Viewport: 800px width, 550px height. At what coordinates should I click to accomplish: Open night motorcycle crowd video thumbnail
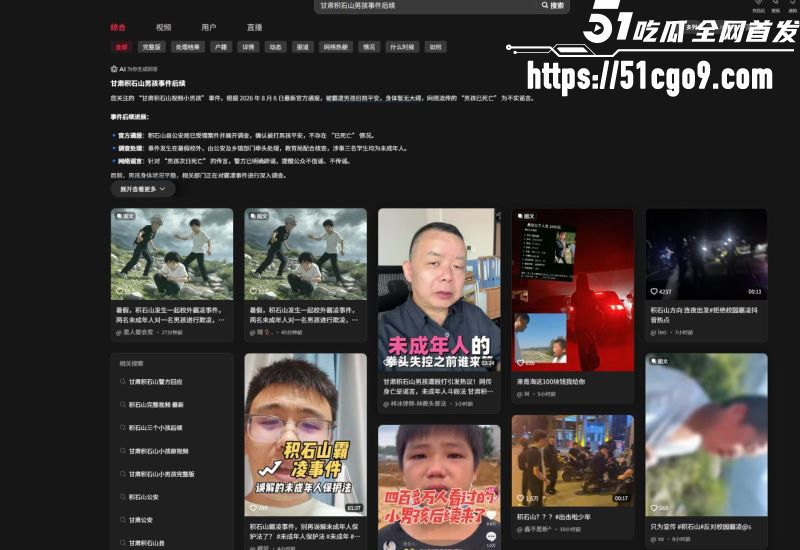573,460
